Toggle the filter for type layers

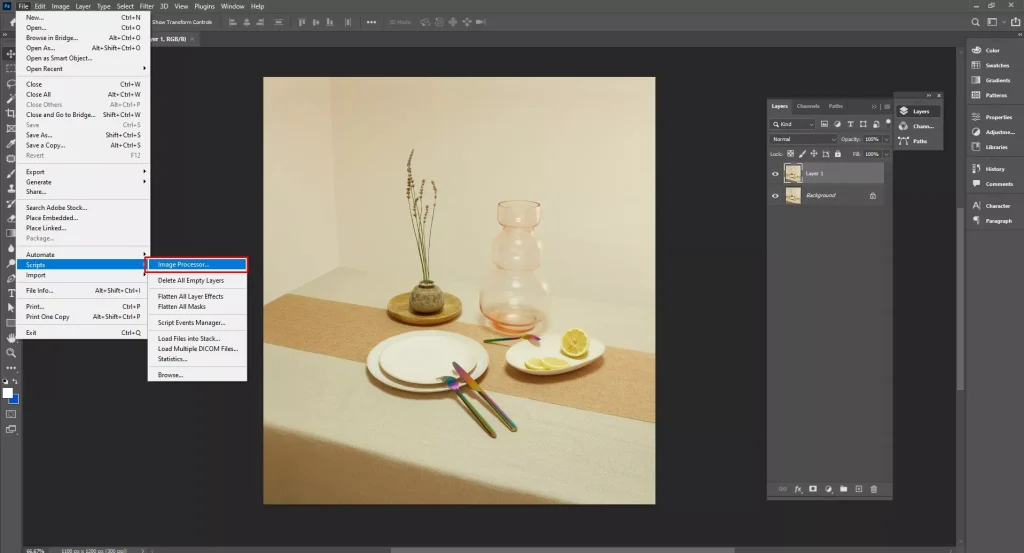(850, 124)
